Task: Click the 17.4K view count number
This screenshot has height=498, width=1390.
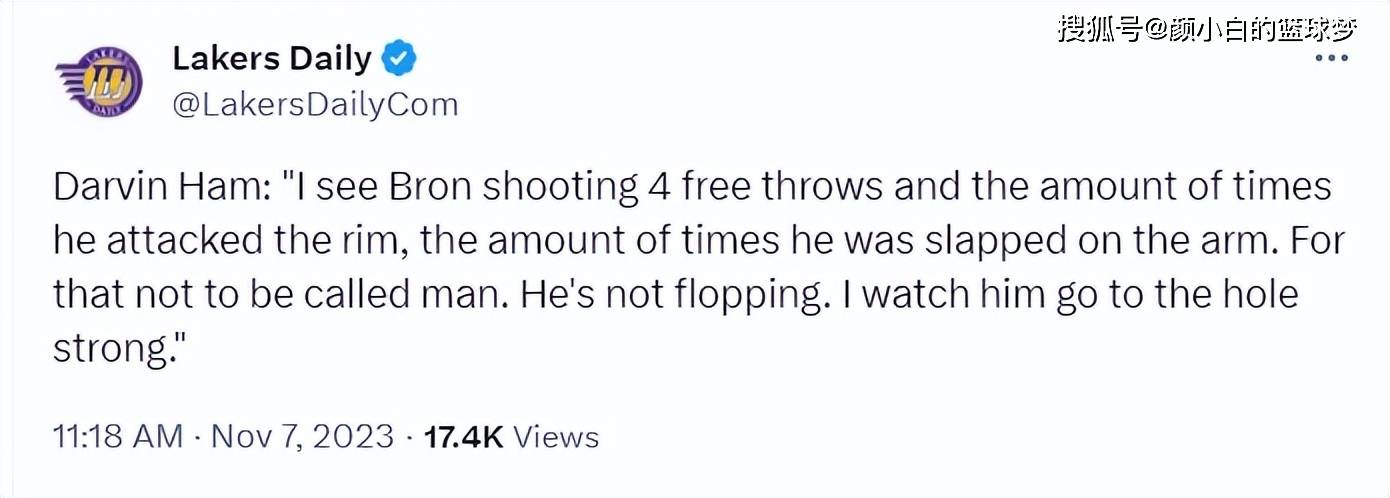Action: (464, 437)
